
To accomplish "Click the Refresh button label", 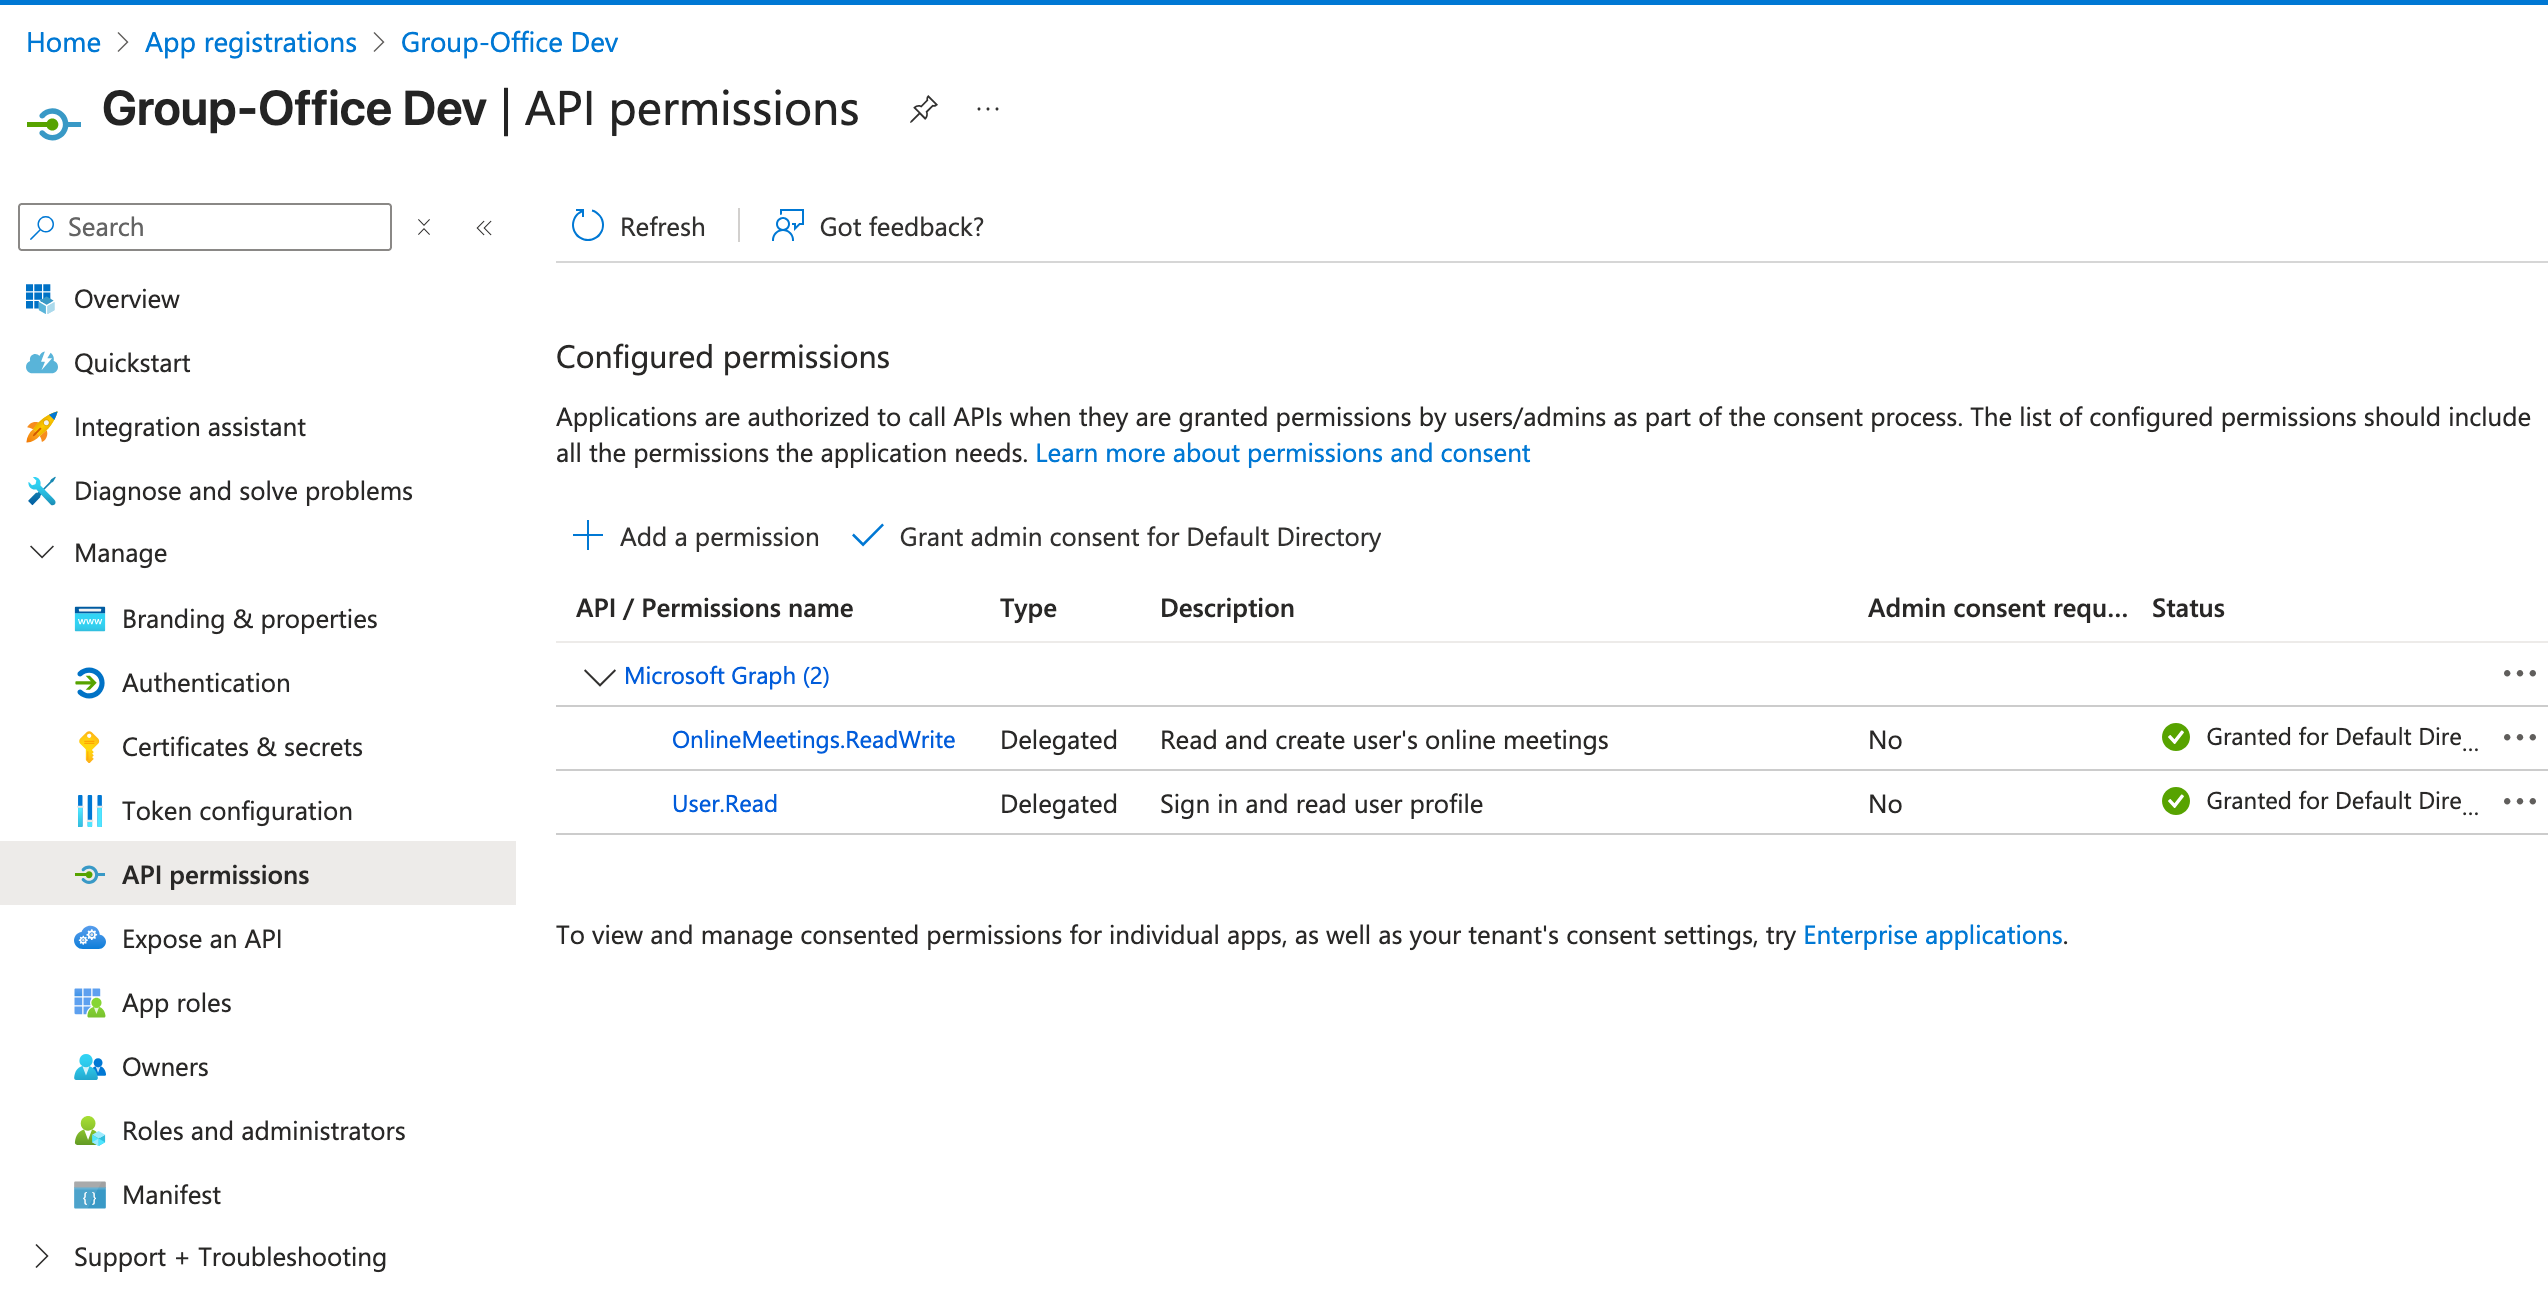I will [662, 227].
